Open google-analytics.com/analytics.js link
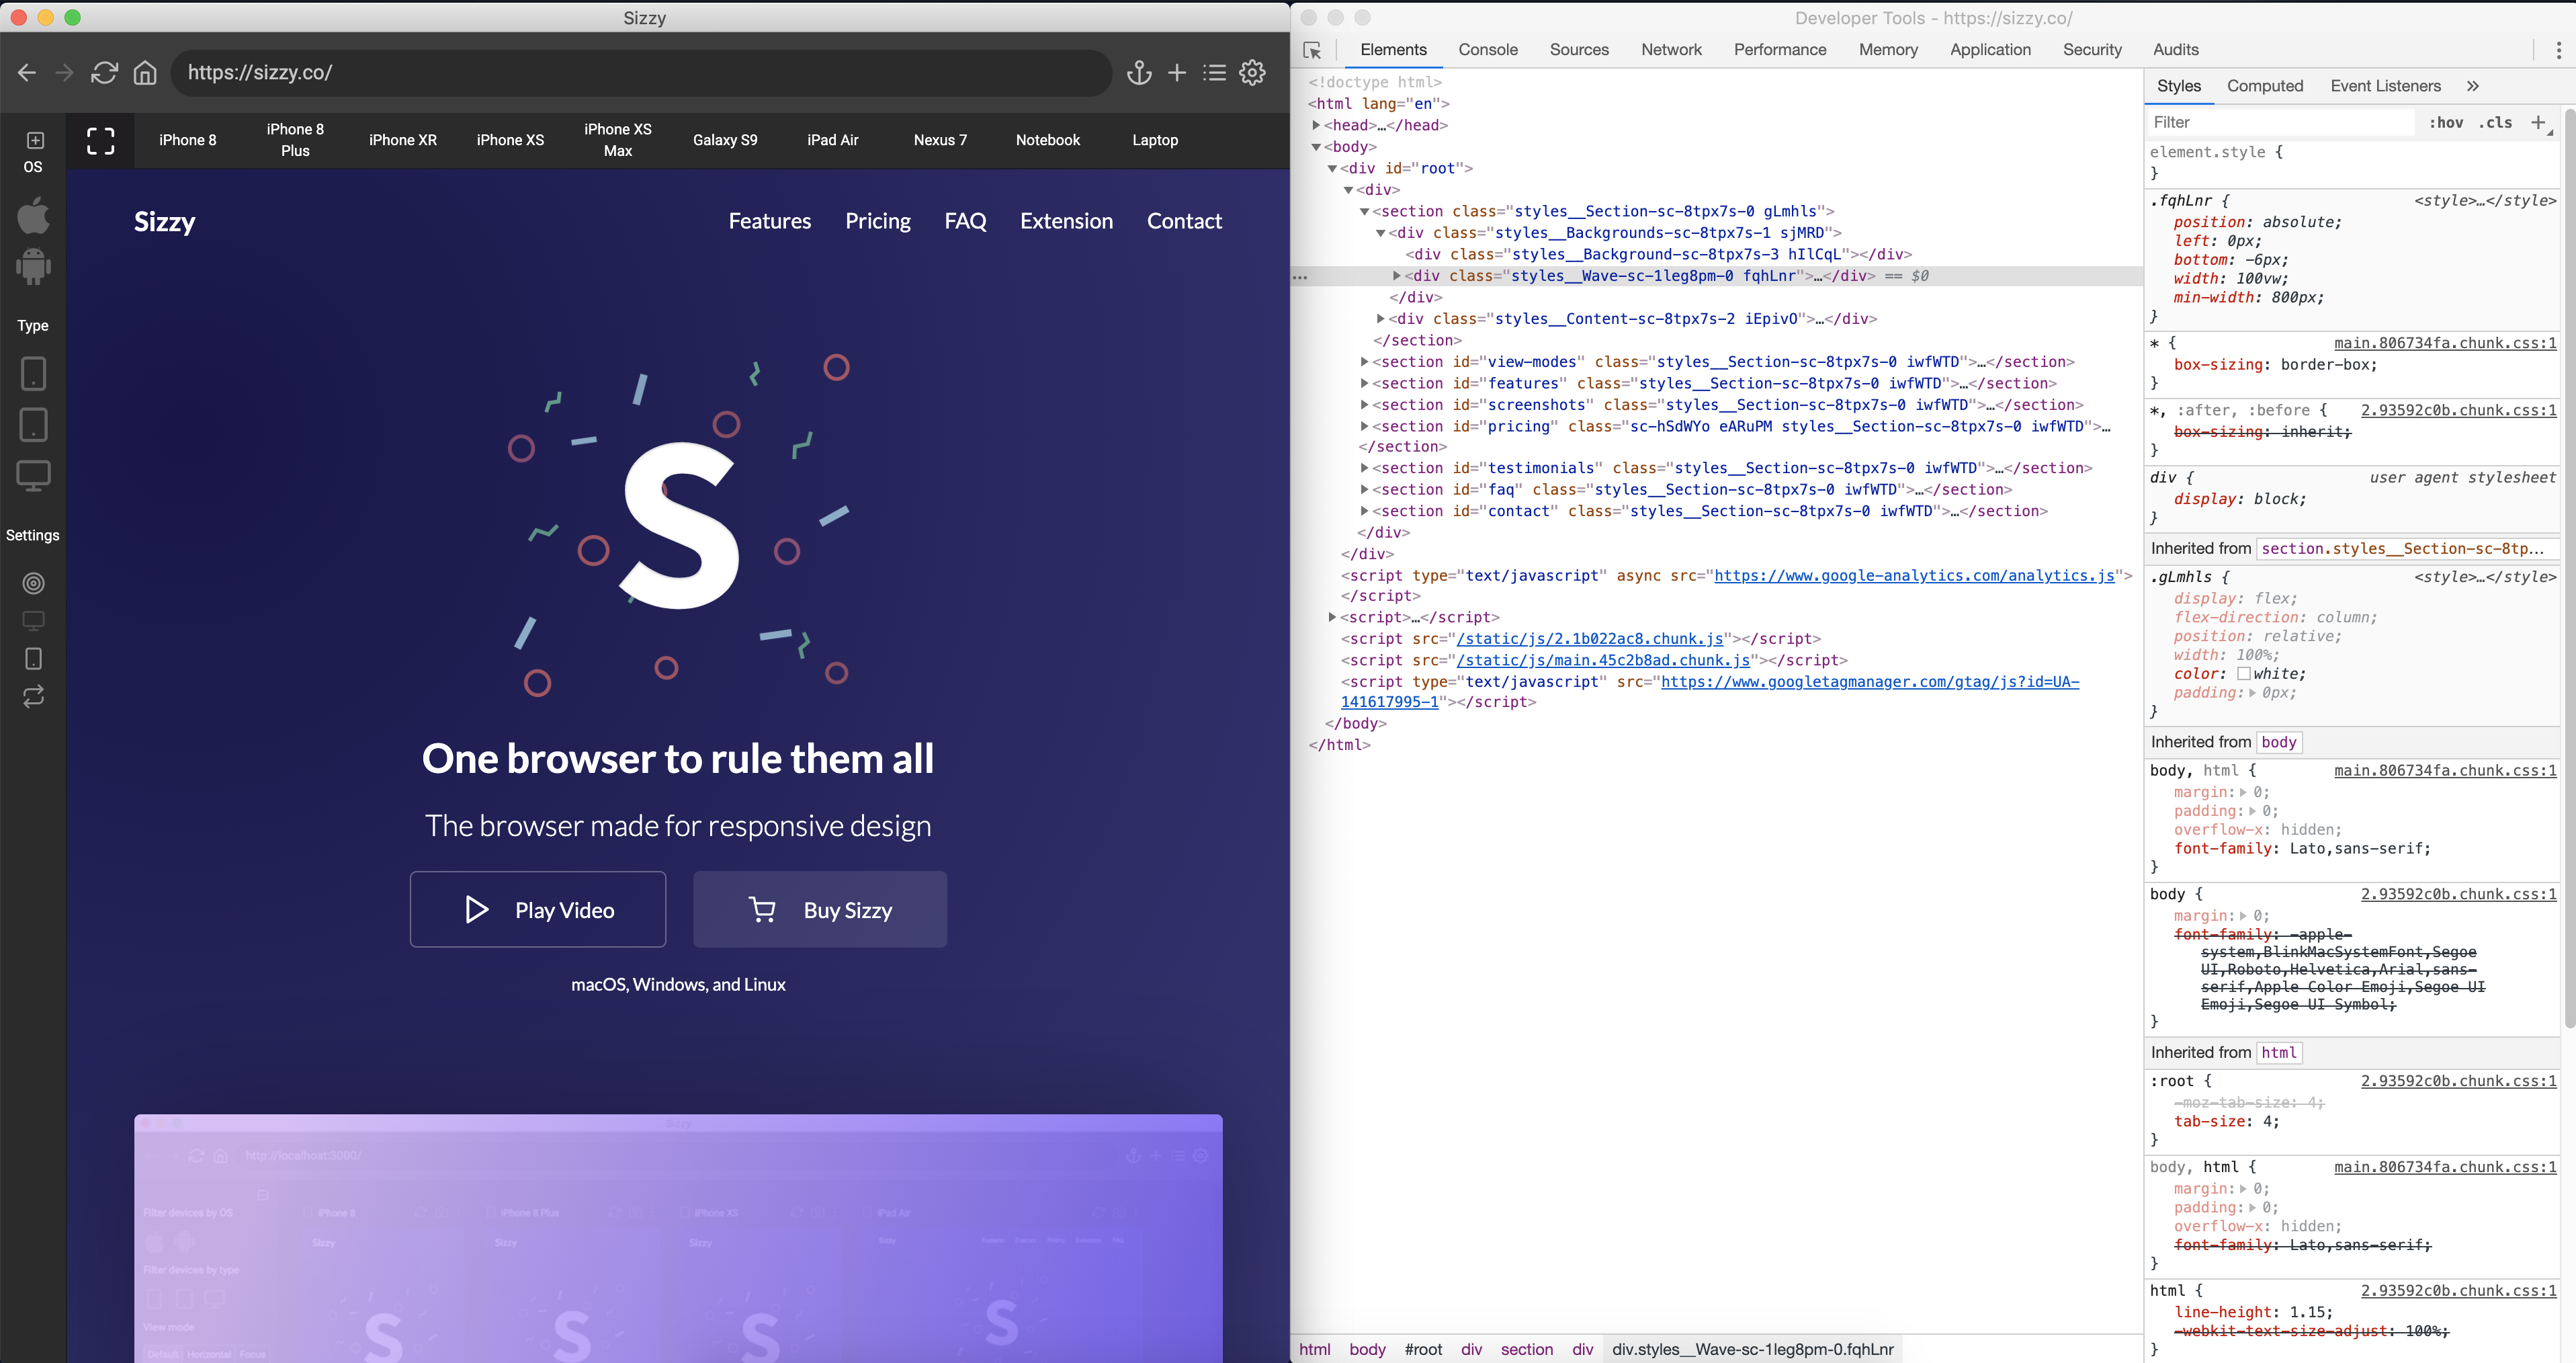 tap(1914, 575)
